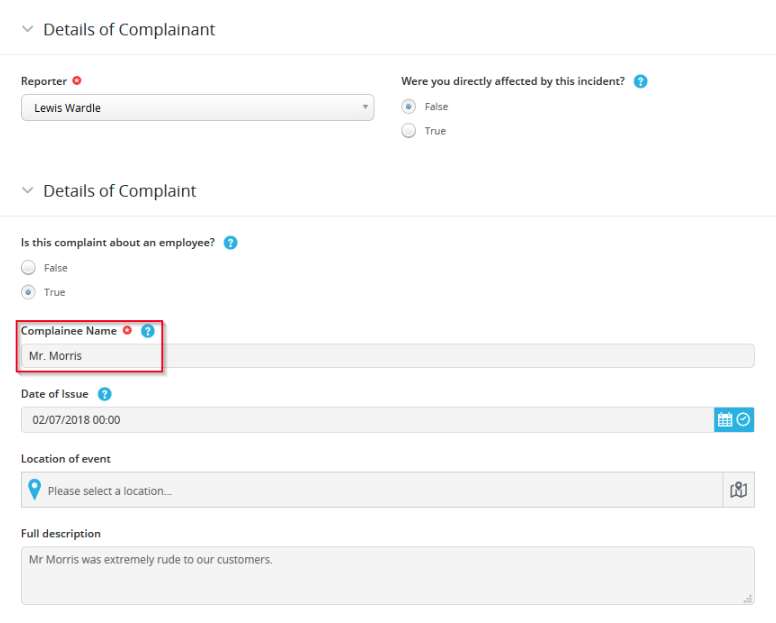Screen dimensions: 776x623
Task: Collapse the Details of Complainant section
Action: point(28,29)
